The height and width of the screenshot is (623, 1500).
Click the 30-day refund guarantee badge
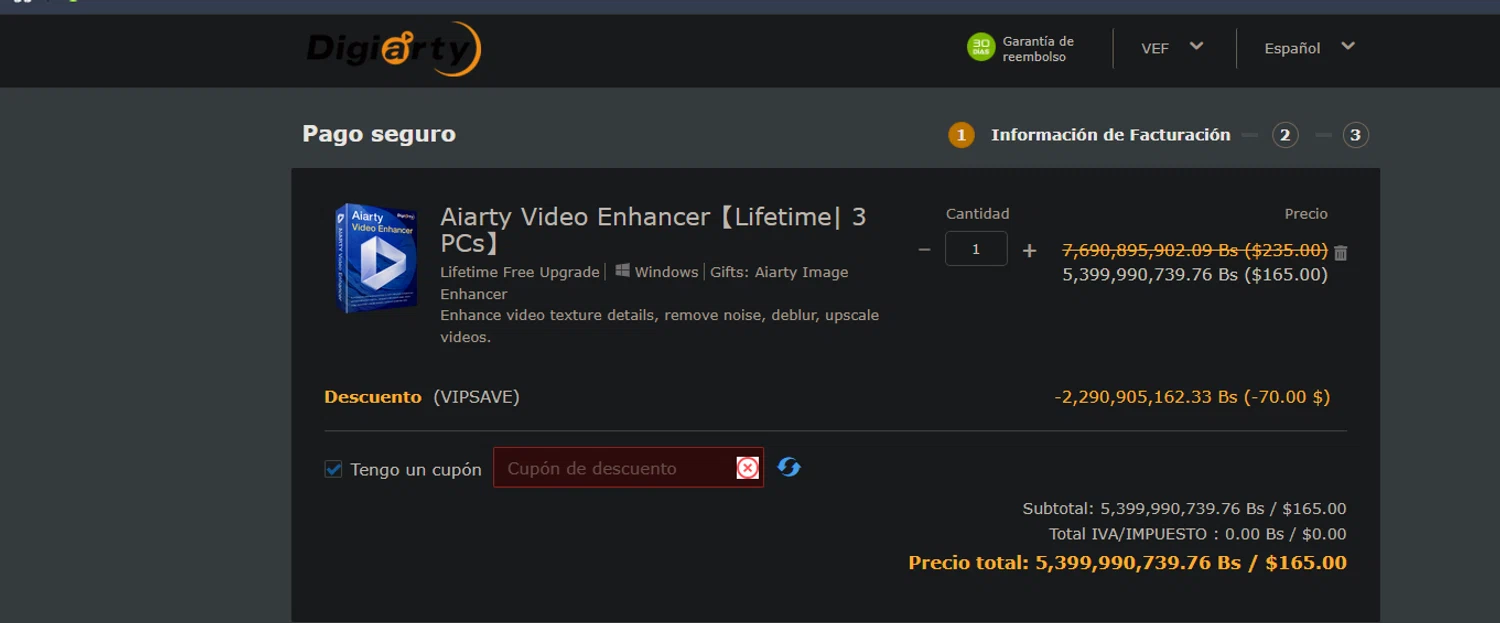1021,48
